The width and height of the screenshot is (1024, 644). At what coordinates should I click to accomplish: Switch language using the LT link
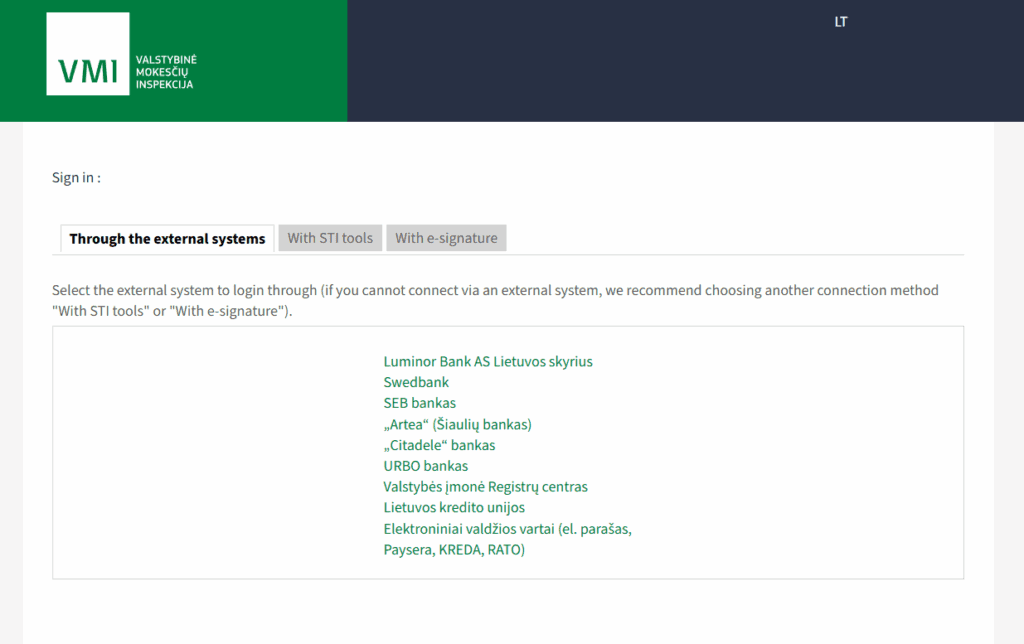click(840, 22)
